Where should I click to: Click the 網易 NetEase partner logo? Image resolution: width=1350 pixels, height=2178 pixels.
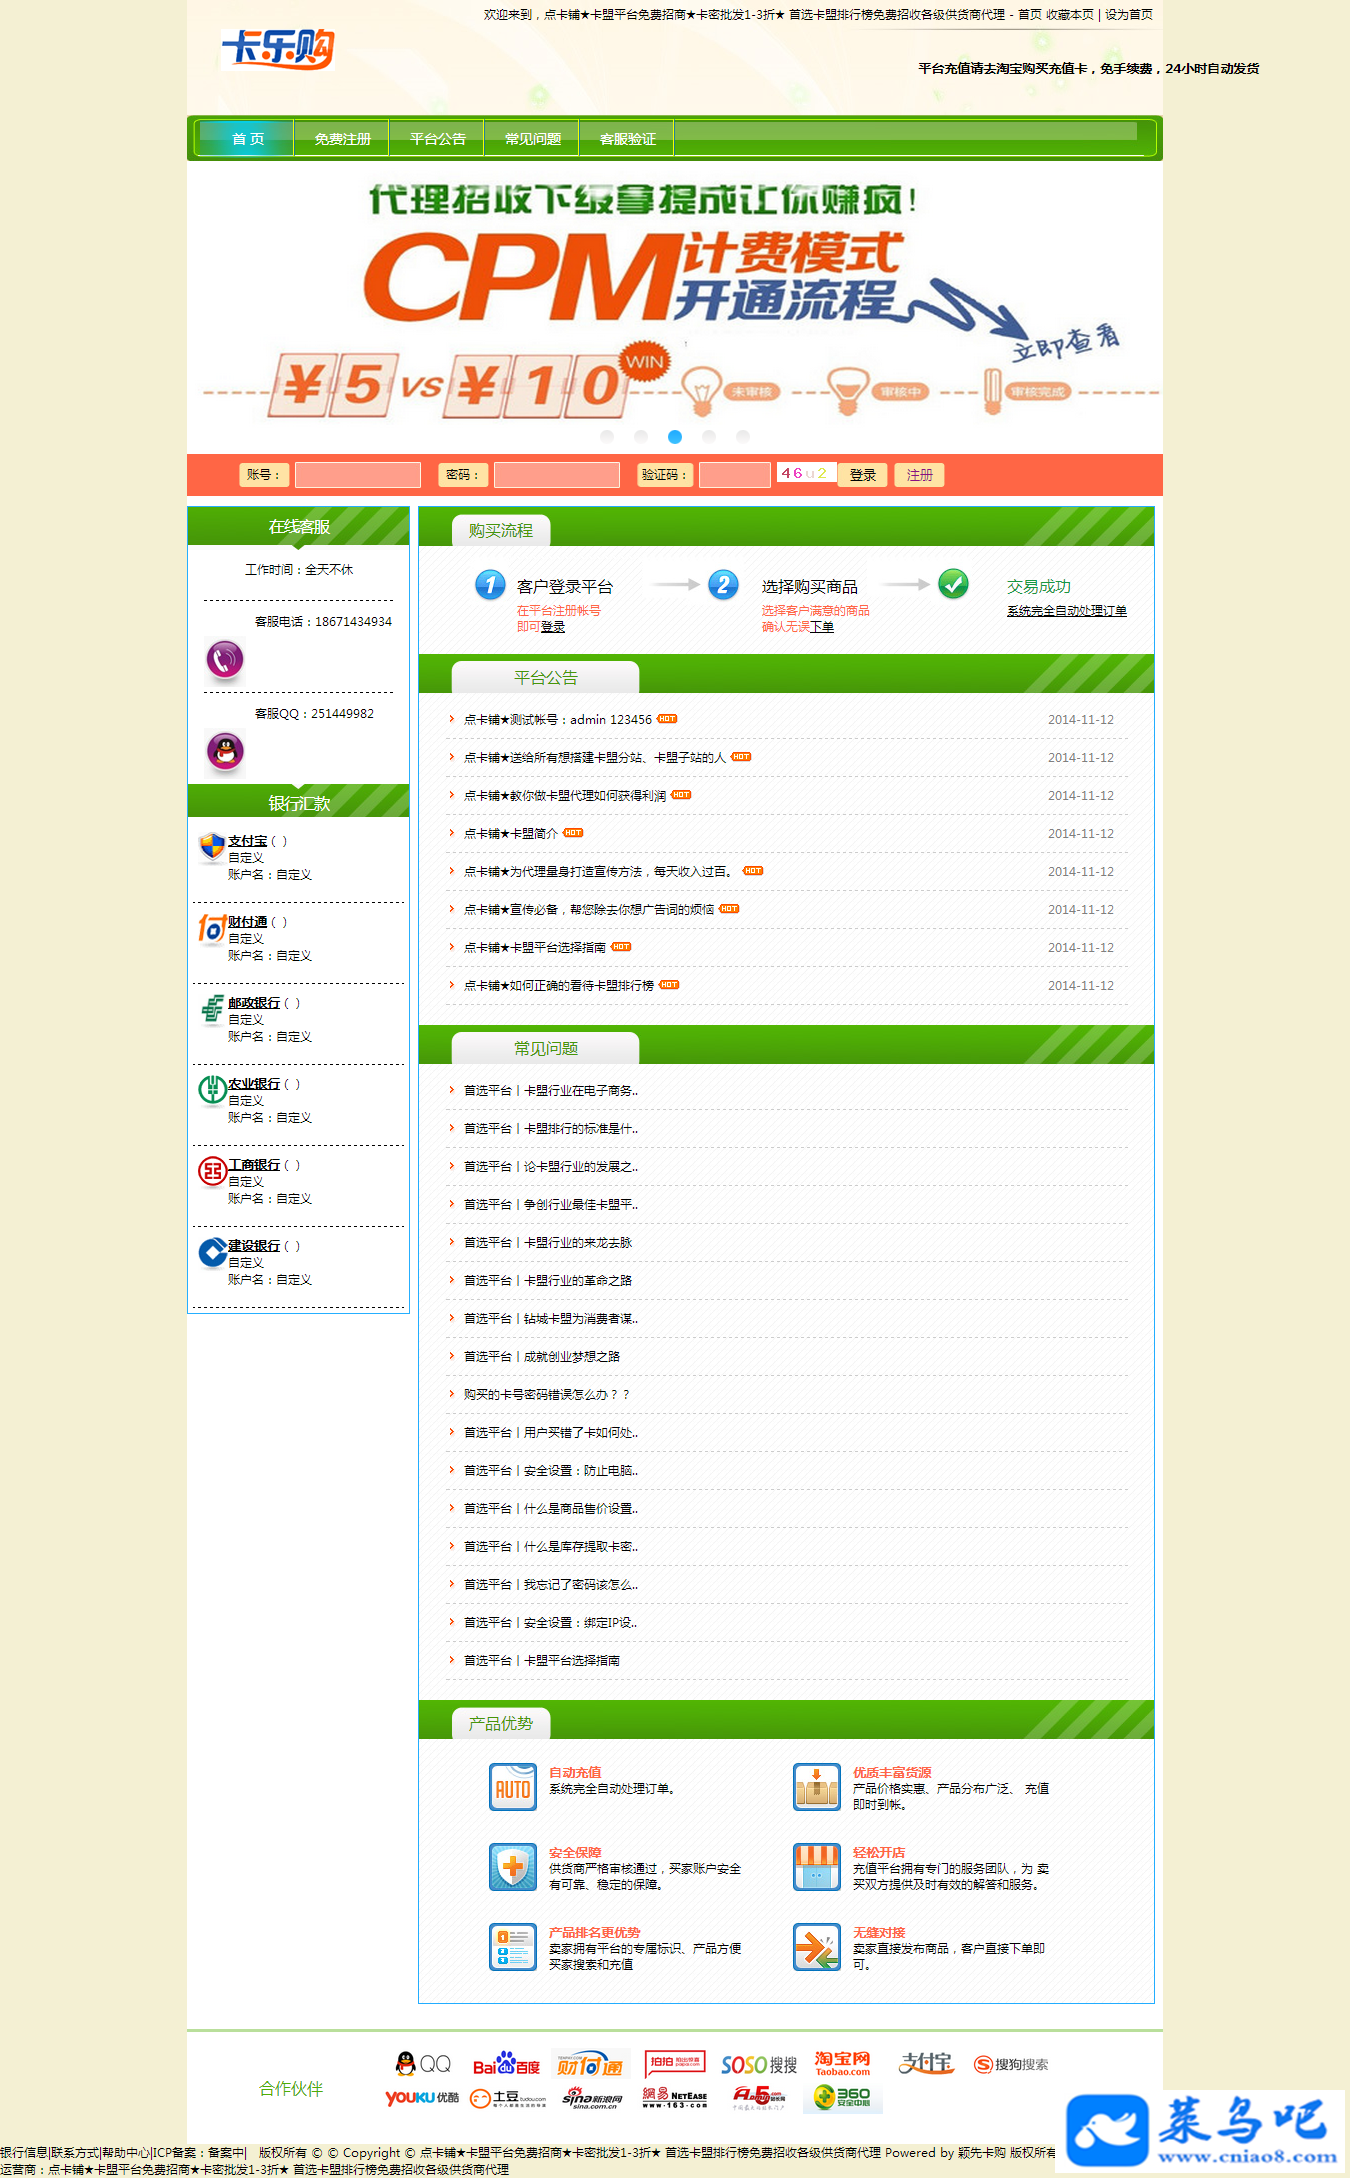[x=675, y=2097]
